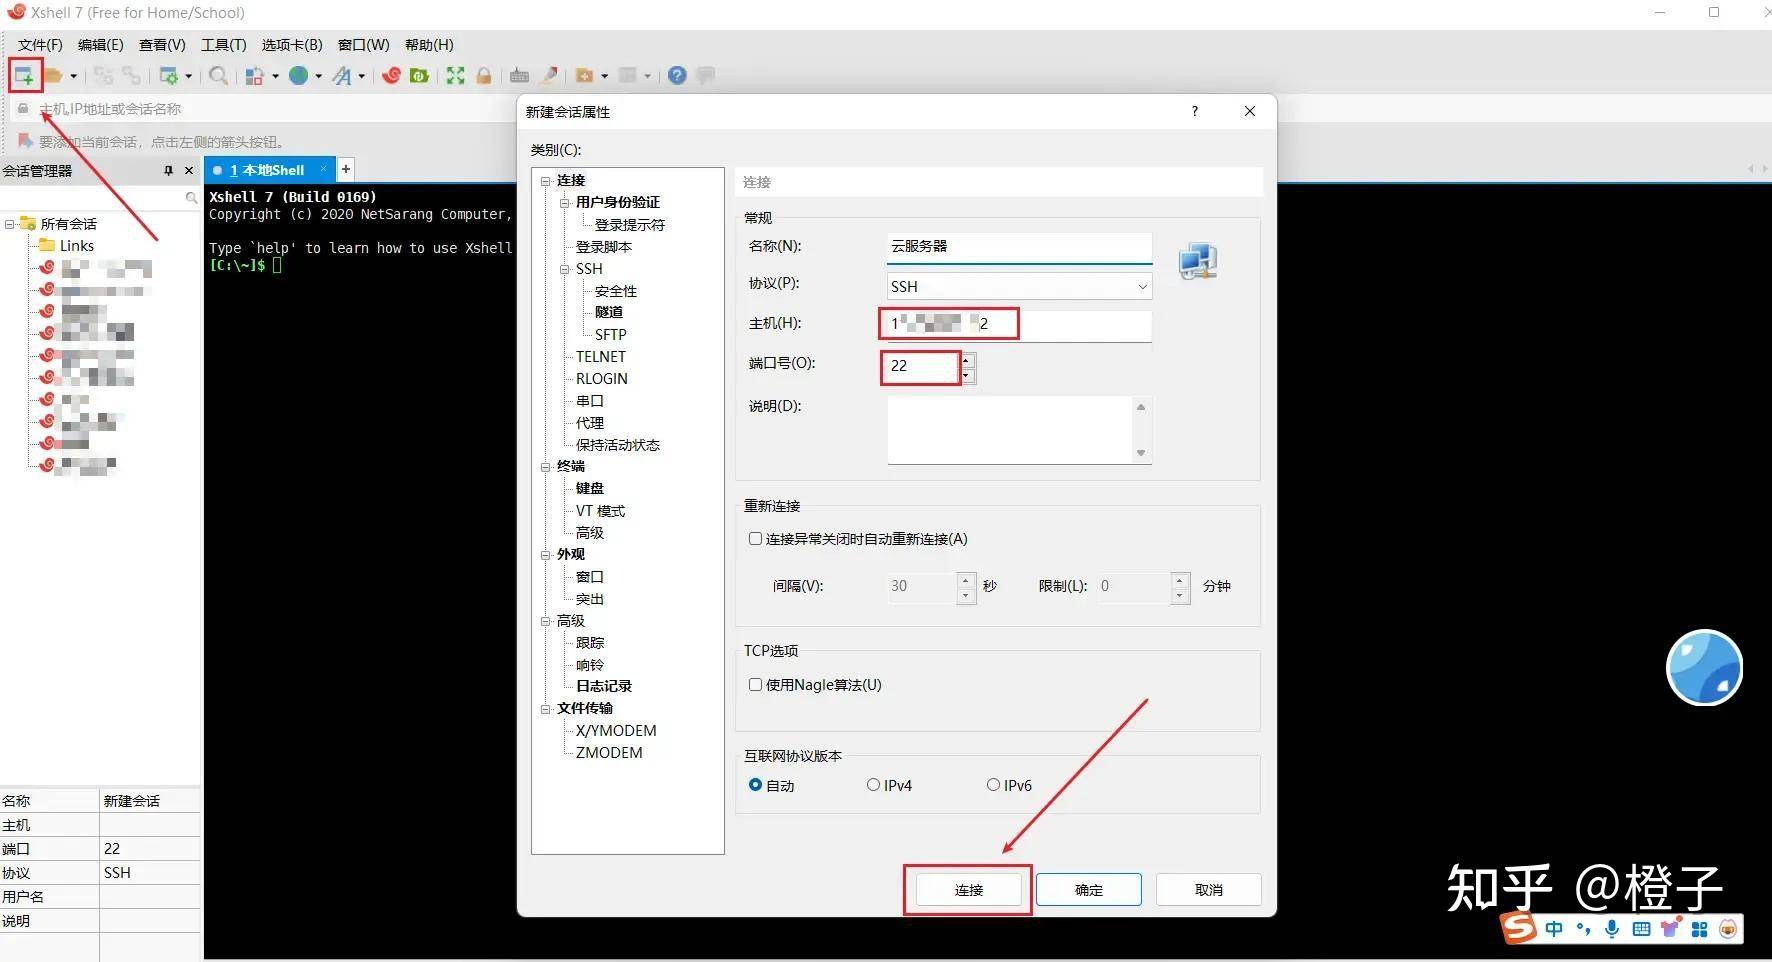
Task: Click the keyboard key-mapping toolbar icon
Action: coord(519,76)
